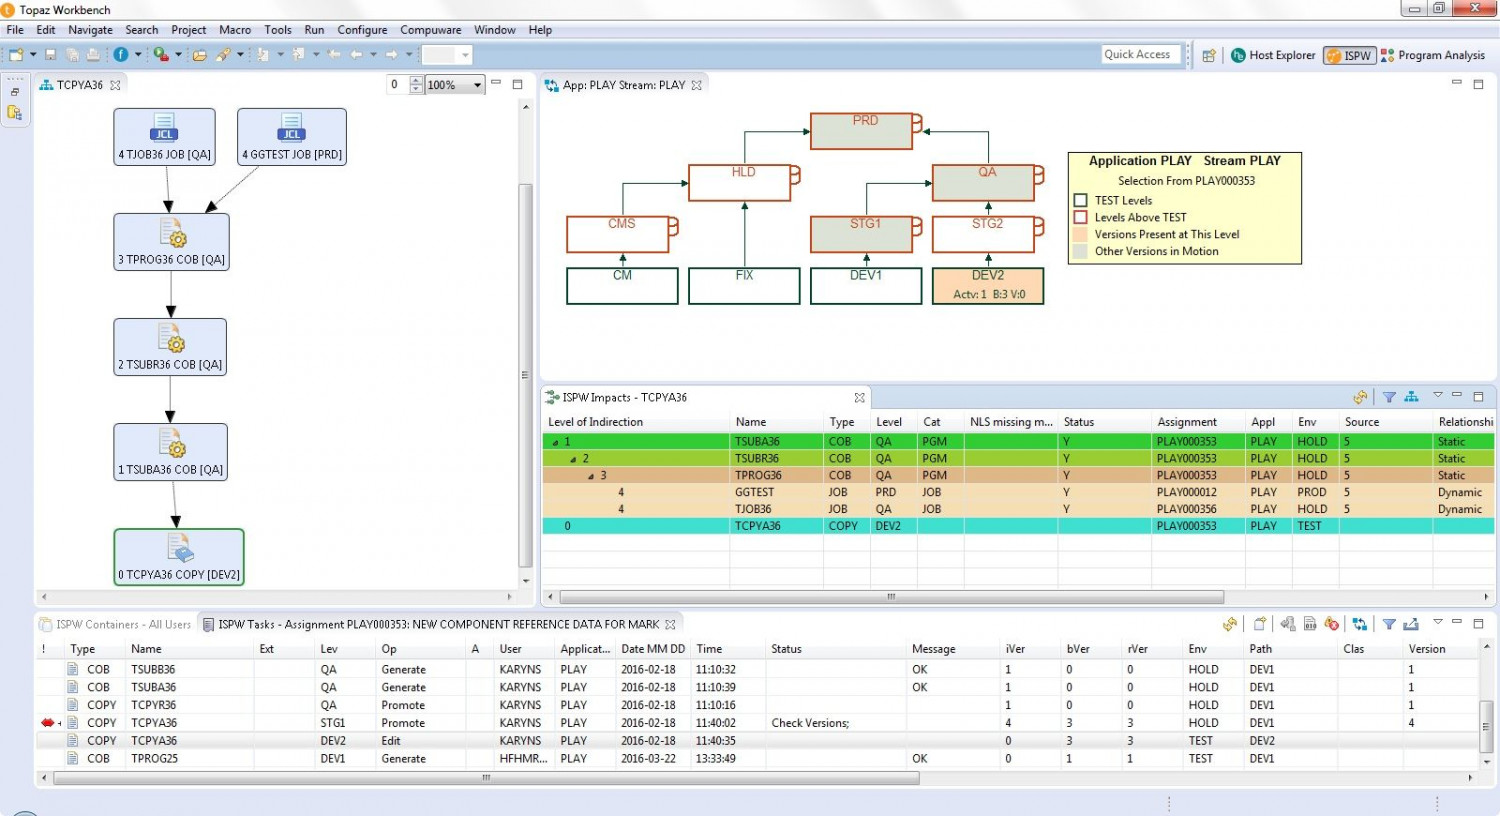Open the dropdown arrow beside the new wizard icon
Screen dimensions: 1500x816
point(32,54)
